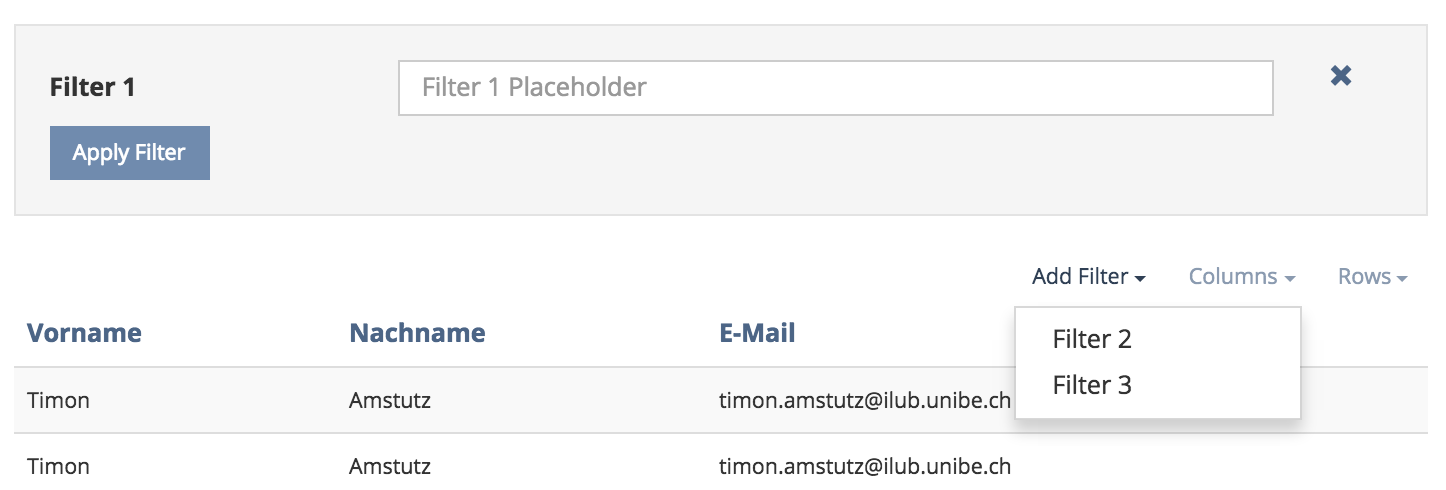Click the caret arrow beside Add Filter
Viewport: 1446px width, 490px height.
pyautogui.click(x=1141, y=279)
